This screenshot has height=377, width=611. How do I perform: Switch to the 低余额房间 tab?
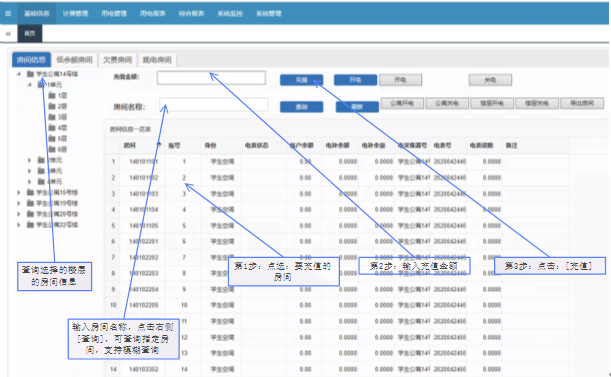click(74, 60)
